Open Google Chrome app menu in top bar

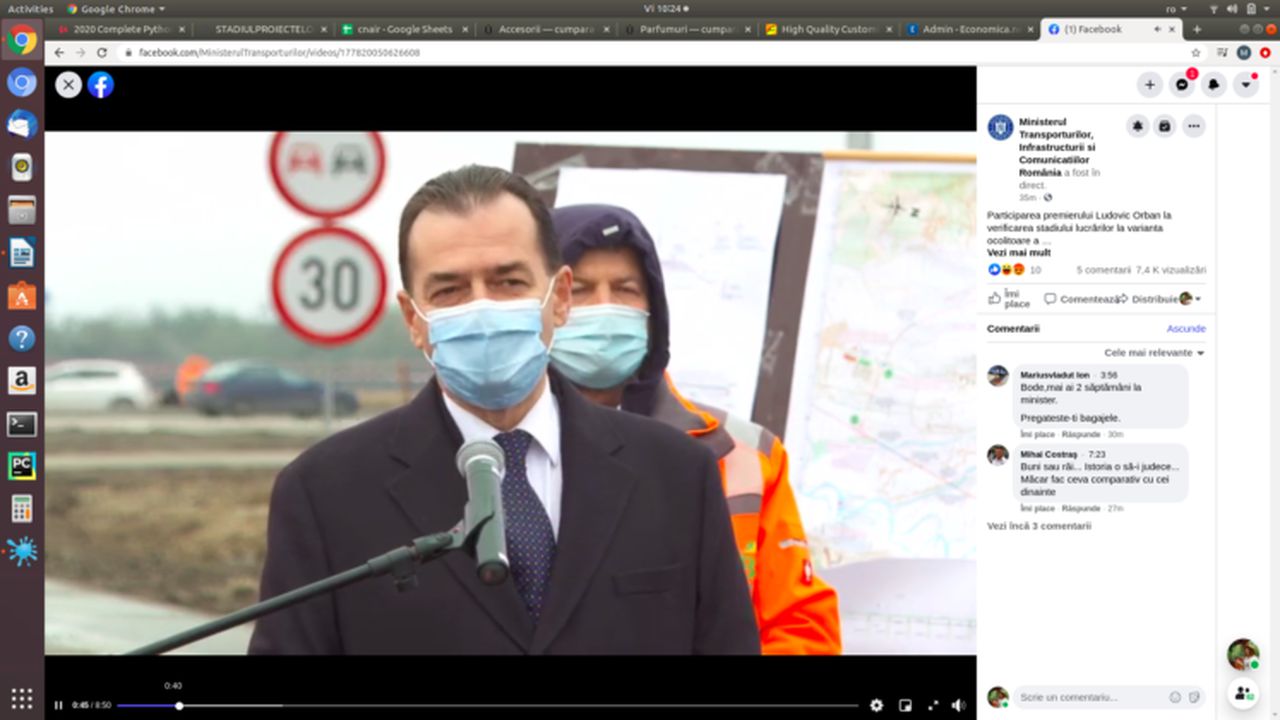pos(115,8)
